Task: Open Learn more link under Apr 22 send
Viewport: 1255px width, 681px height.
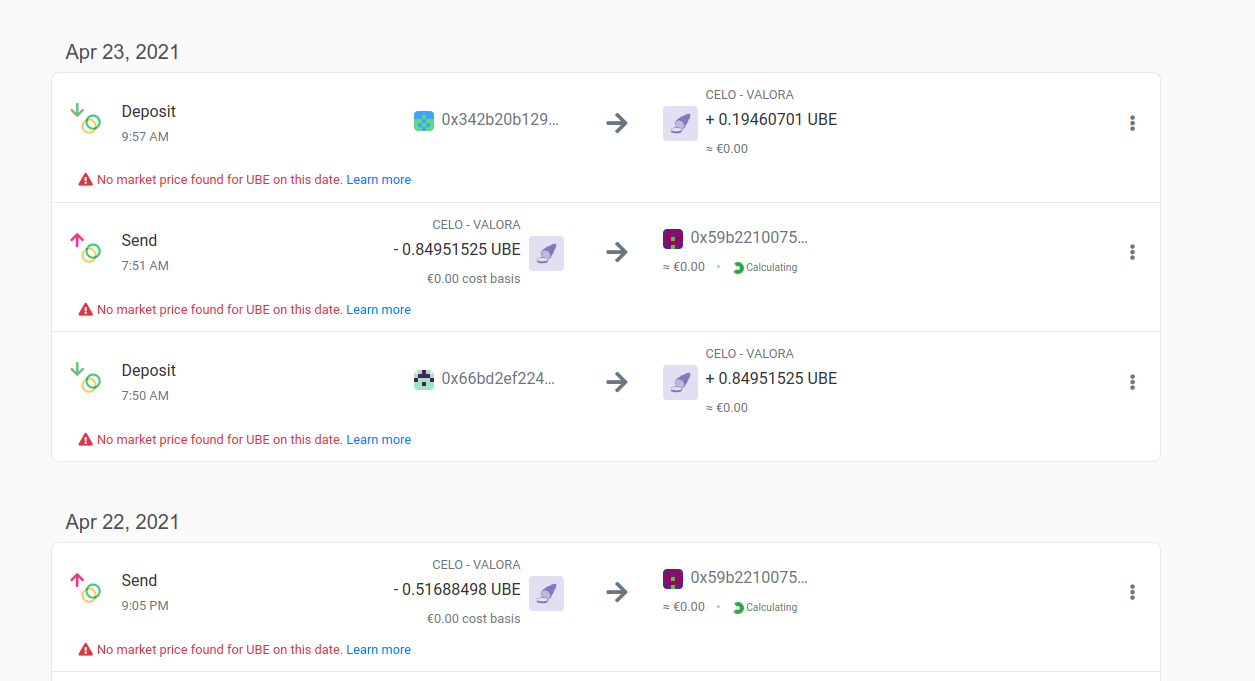Action: tap(378, 650)
